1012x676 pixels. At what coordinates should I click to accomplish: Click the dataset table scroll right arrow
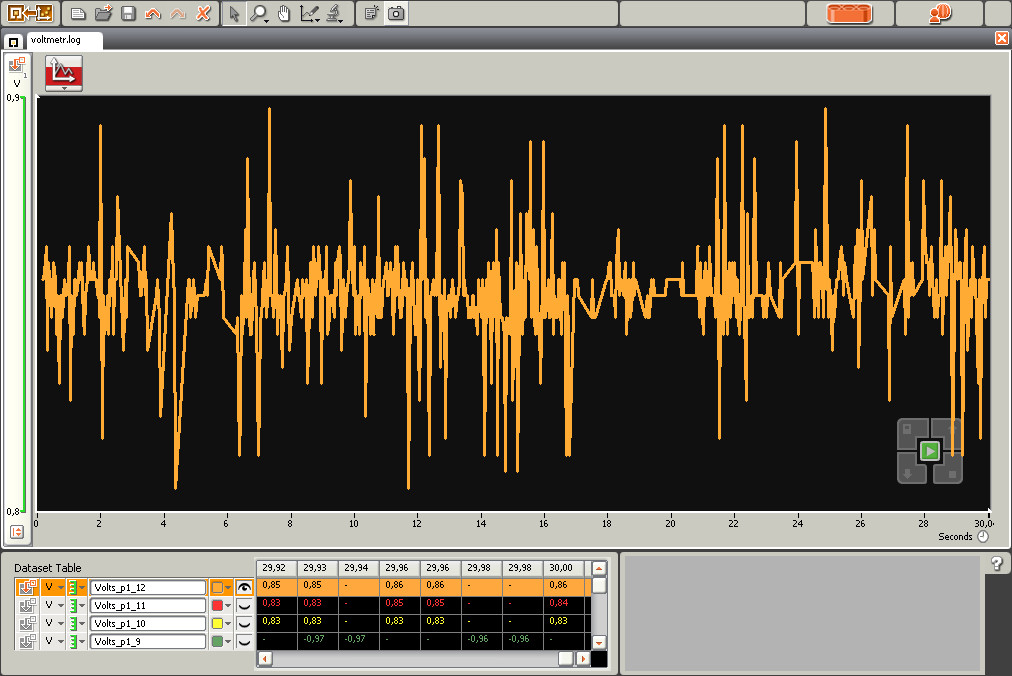tap(583, 659)
